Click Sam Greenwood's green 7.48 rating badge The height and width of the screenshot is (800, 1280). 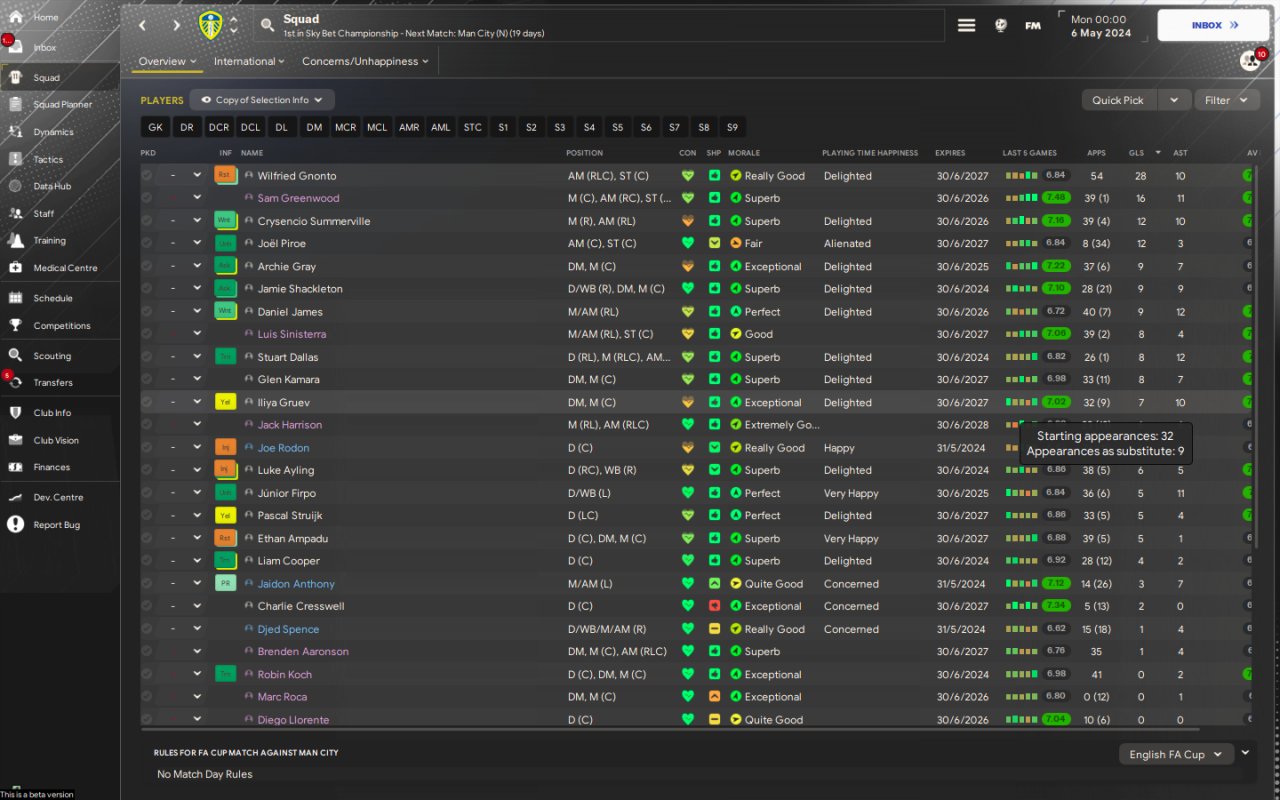1055,198
